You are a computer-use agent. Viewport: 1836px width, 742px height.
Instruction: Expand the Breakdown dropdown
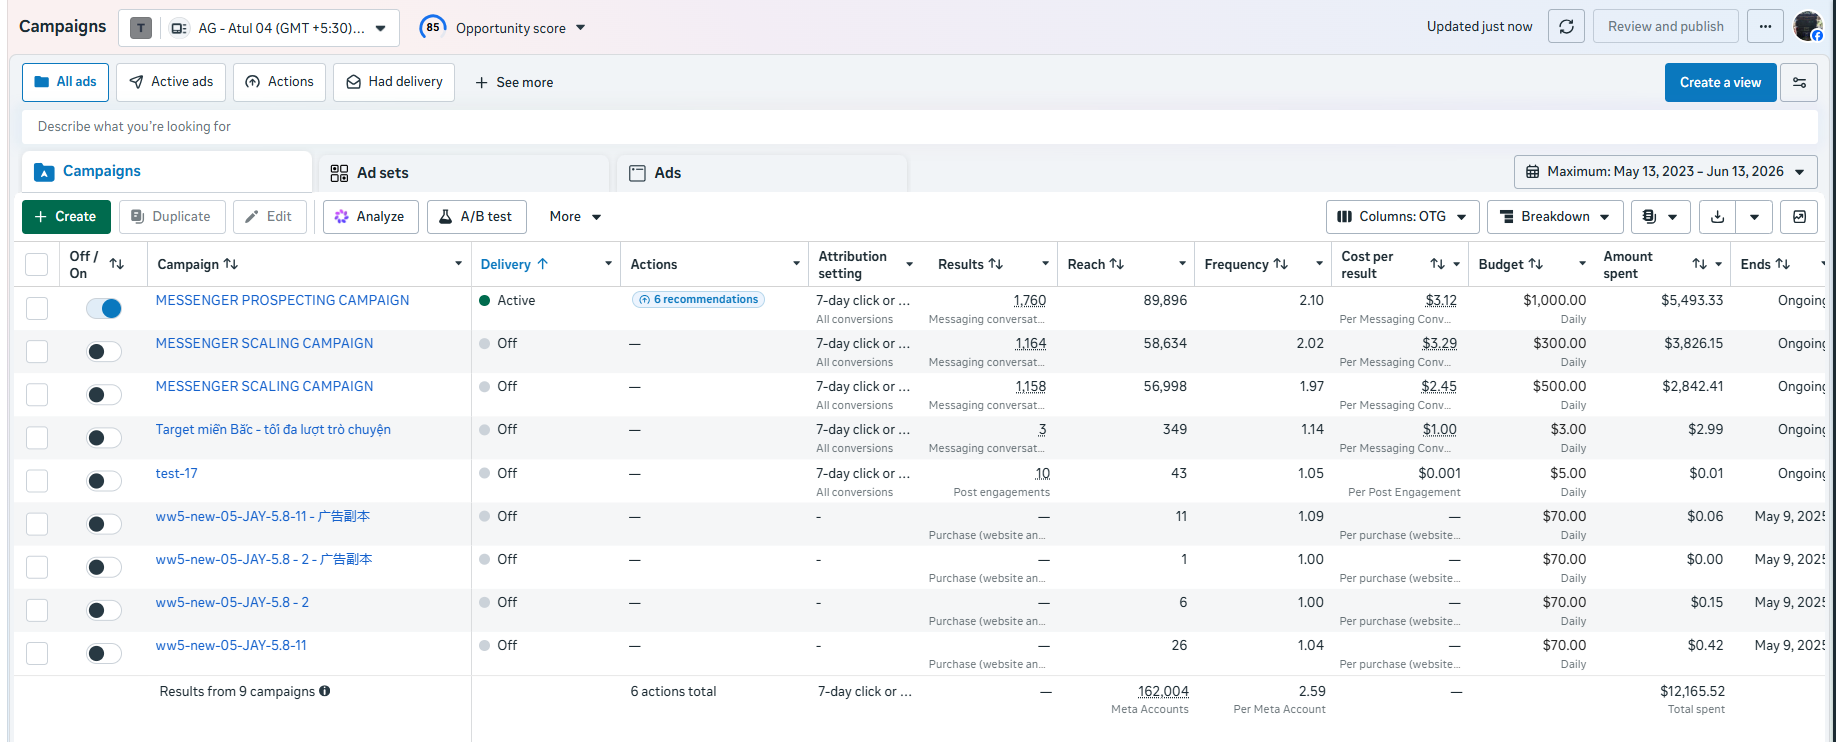click(1554, 217)
